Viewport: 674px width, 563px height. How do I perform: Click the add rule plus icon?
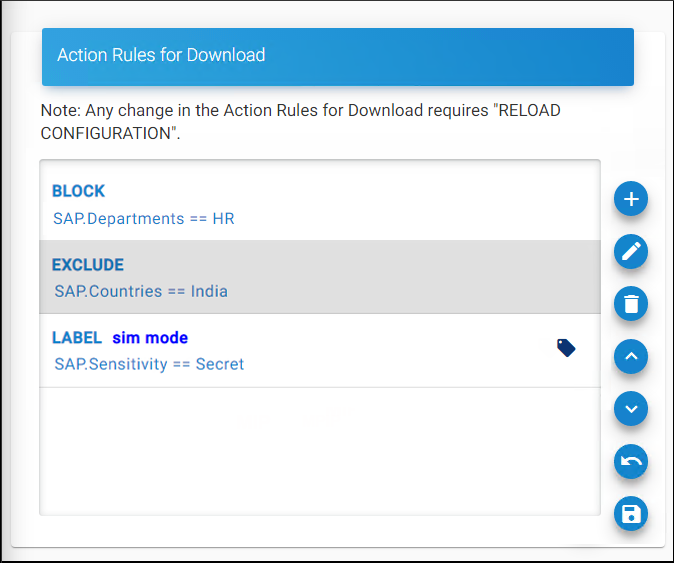(x=631, y=199)
